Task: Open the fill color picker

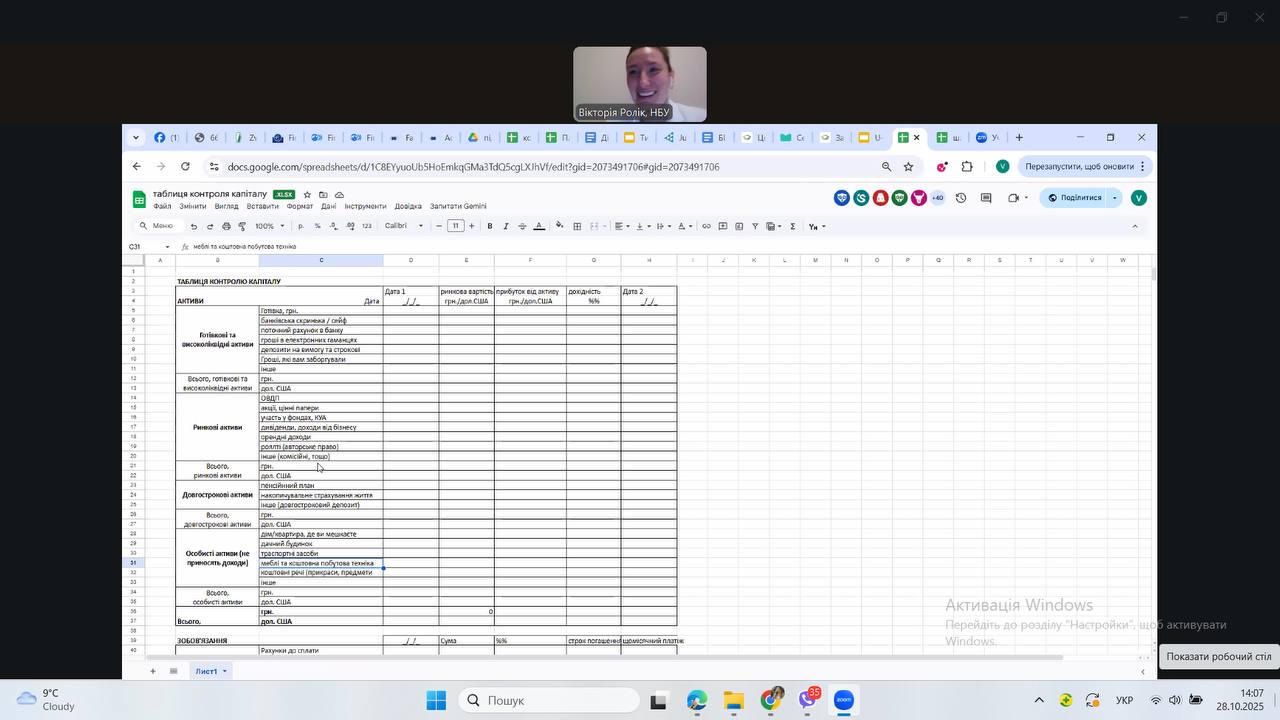Action: point(559,226)
